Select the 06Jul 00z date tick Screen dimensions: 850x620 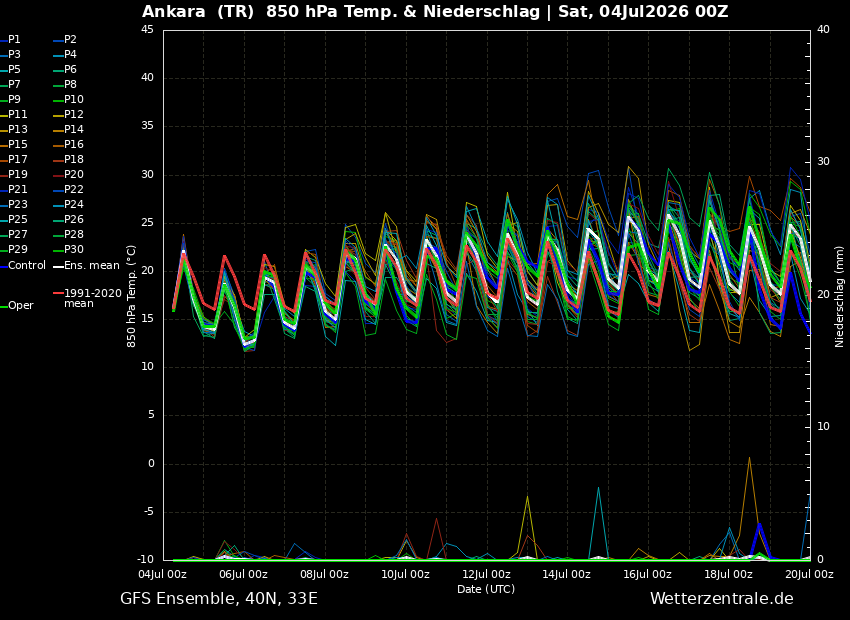click(243, 574)
